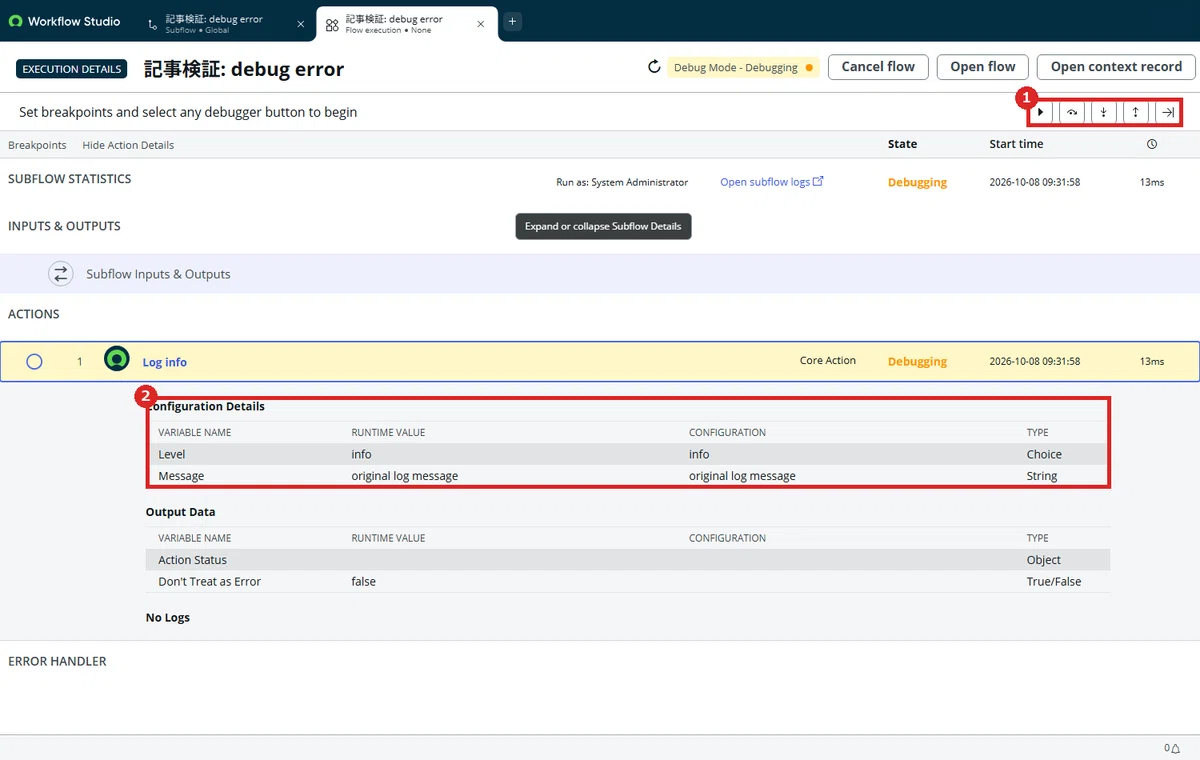Refresh the execution details with reload icon
Viewport: 1200px width, 760px height.
[x=654, y=67]
